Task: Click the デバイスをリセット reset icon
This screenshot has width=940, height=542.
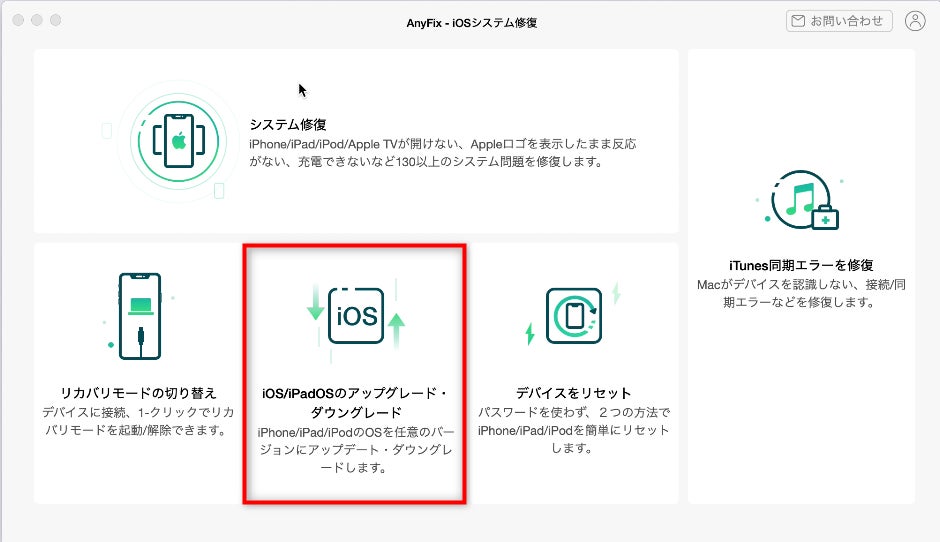Action: tap(574, 316)
